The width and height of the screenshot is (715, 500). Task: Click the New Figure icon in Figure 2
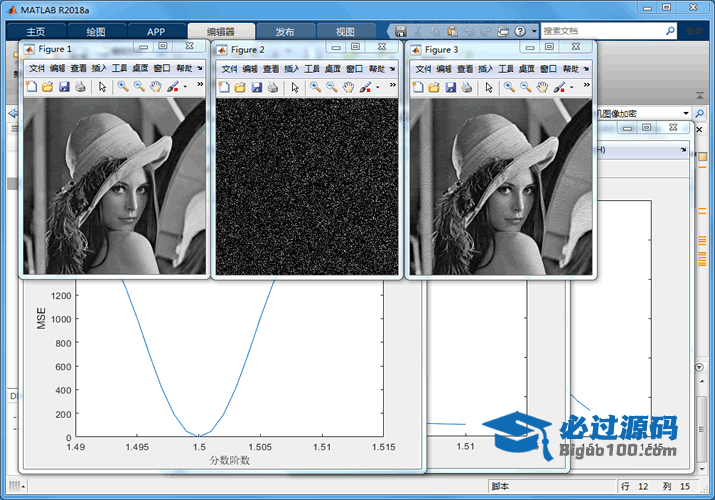point(224,87)
